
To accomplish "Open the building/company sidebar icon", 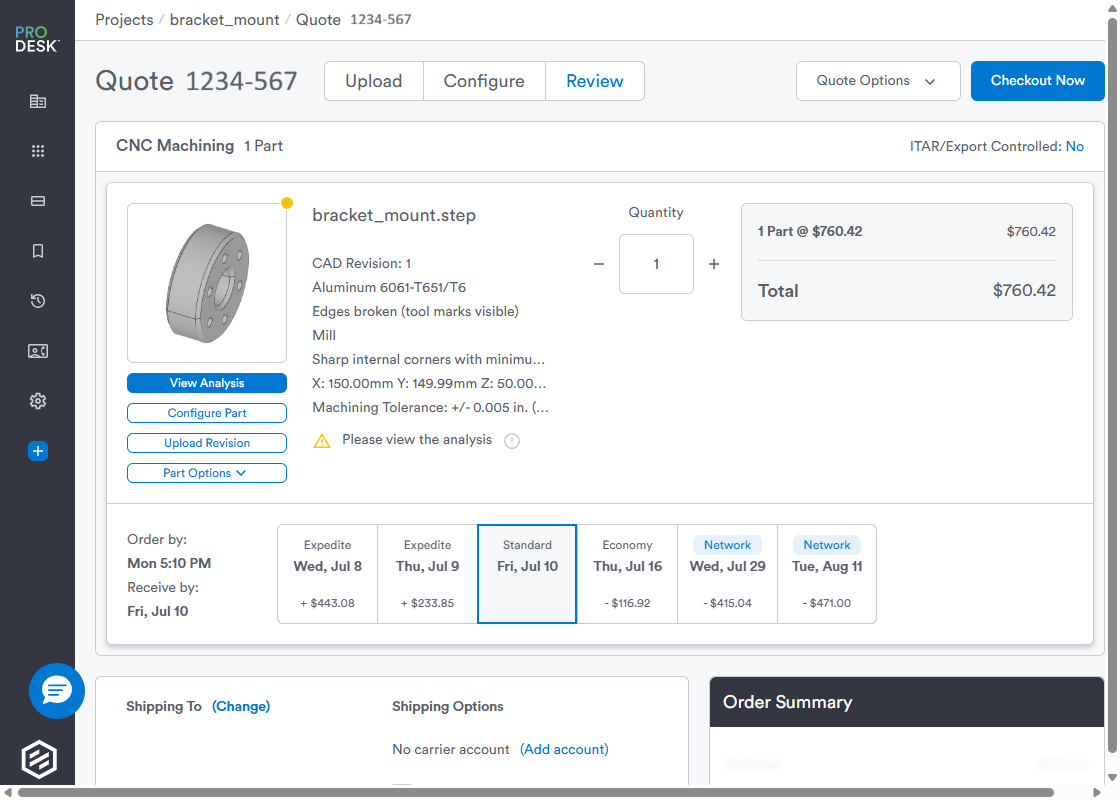I will click(38, 101).
